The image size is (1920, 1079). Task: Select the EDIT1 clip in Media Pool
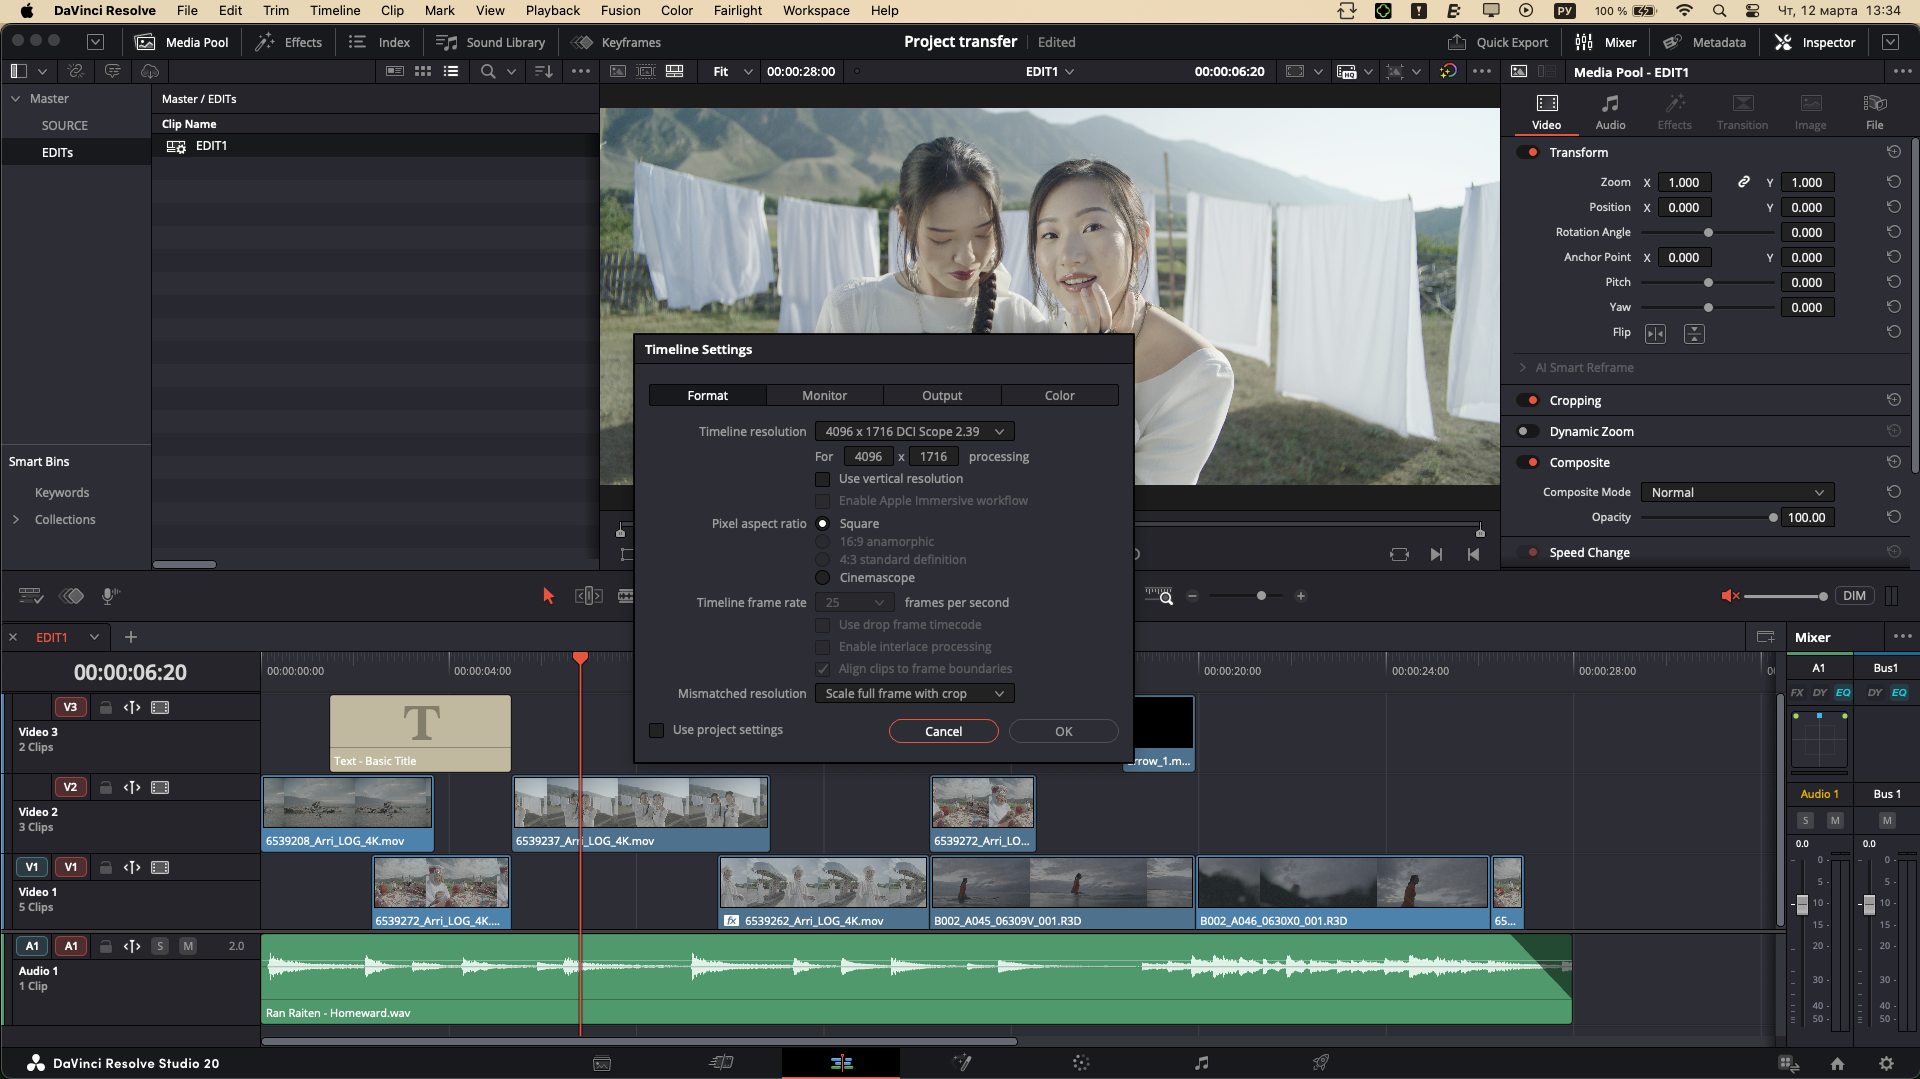pyautogui.click(x=211, y=145)
